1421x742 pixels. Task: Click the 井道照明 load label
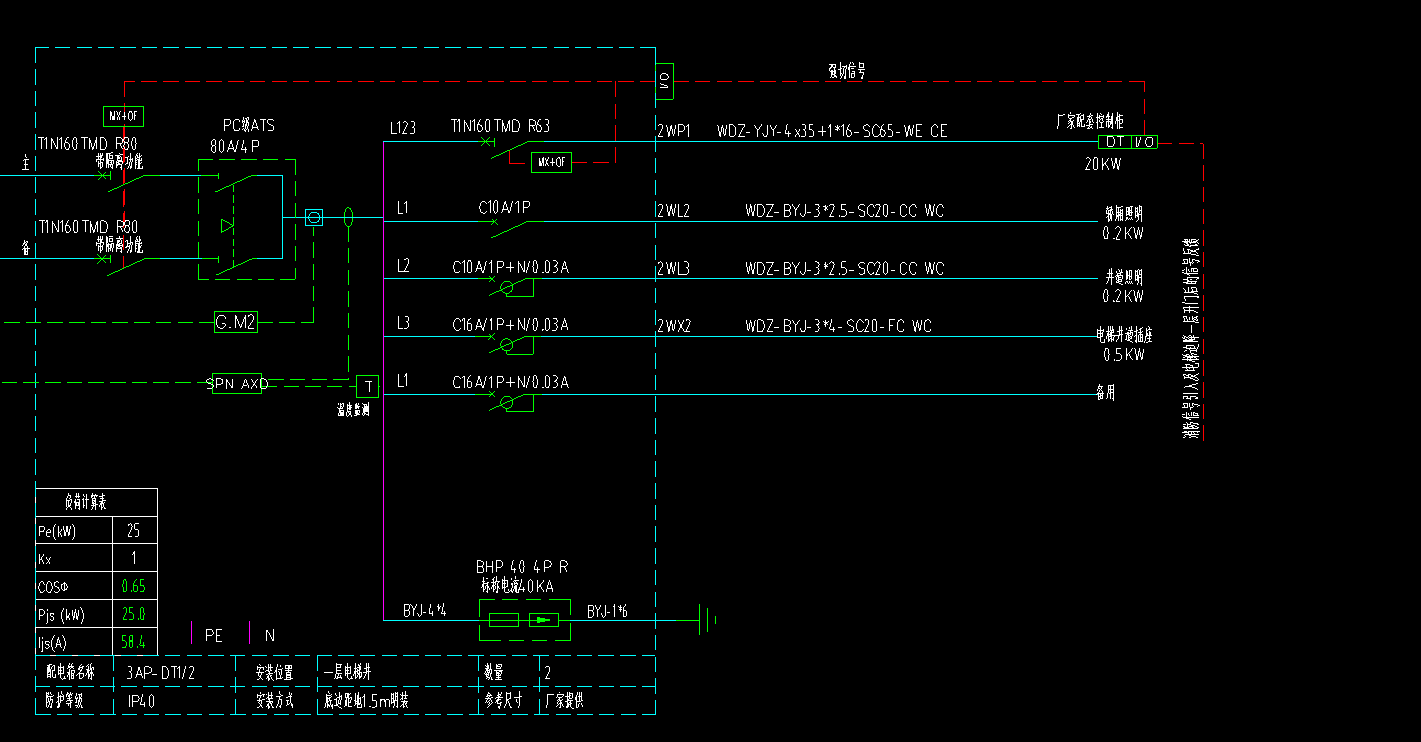tap(1124, 277)
